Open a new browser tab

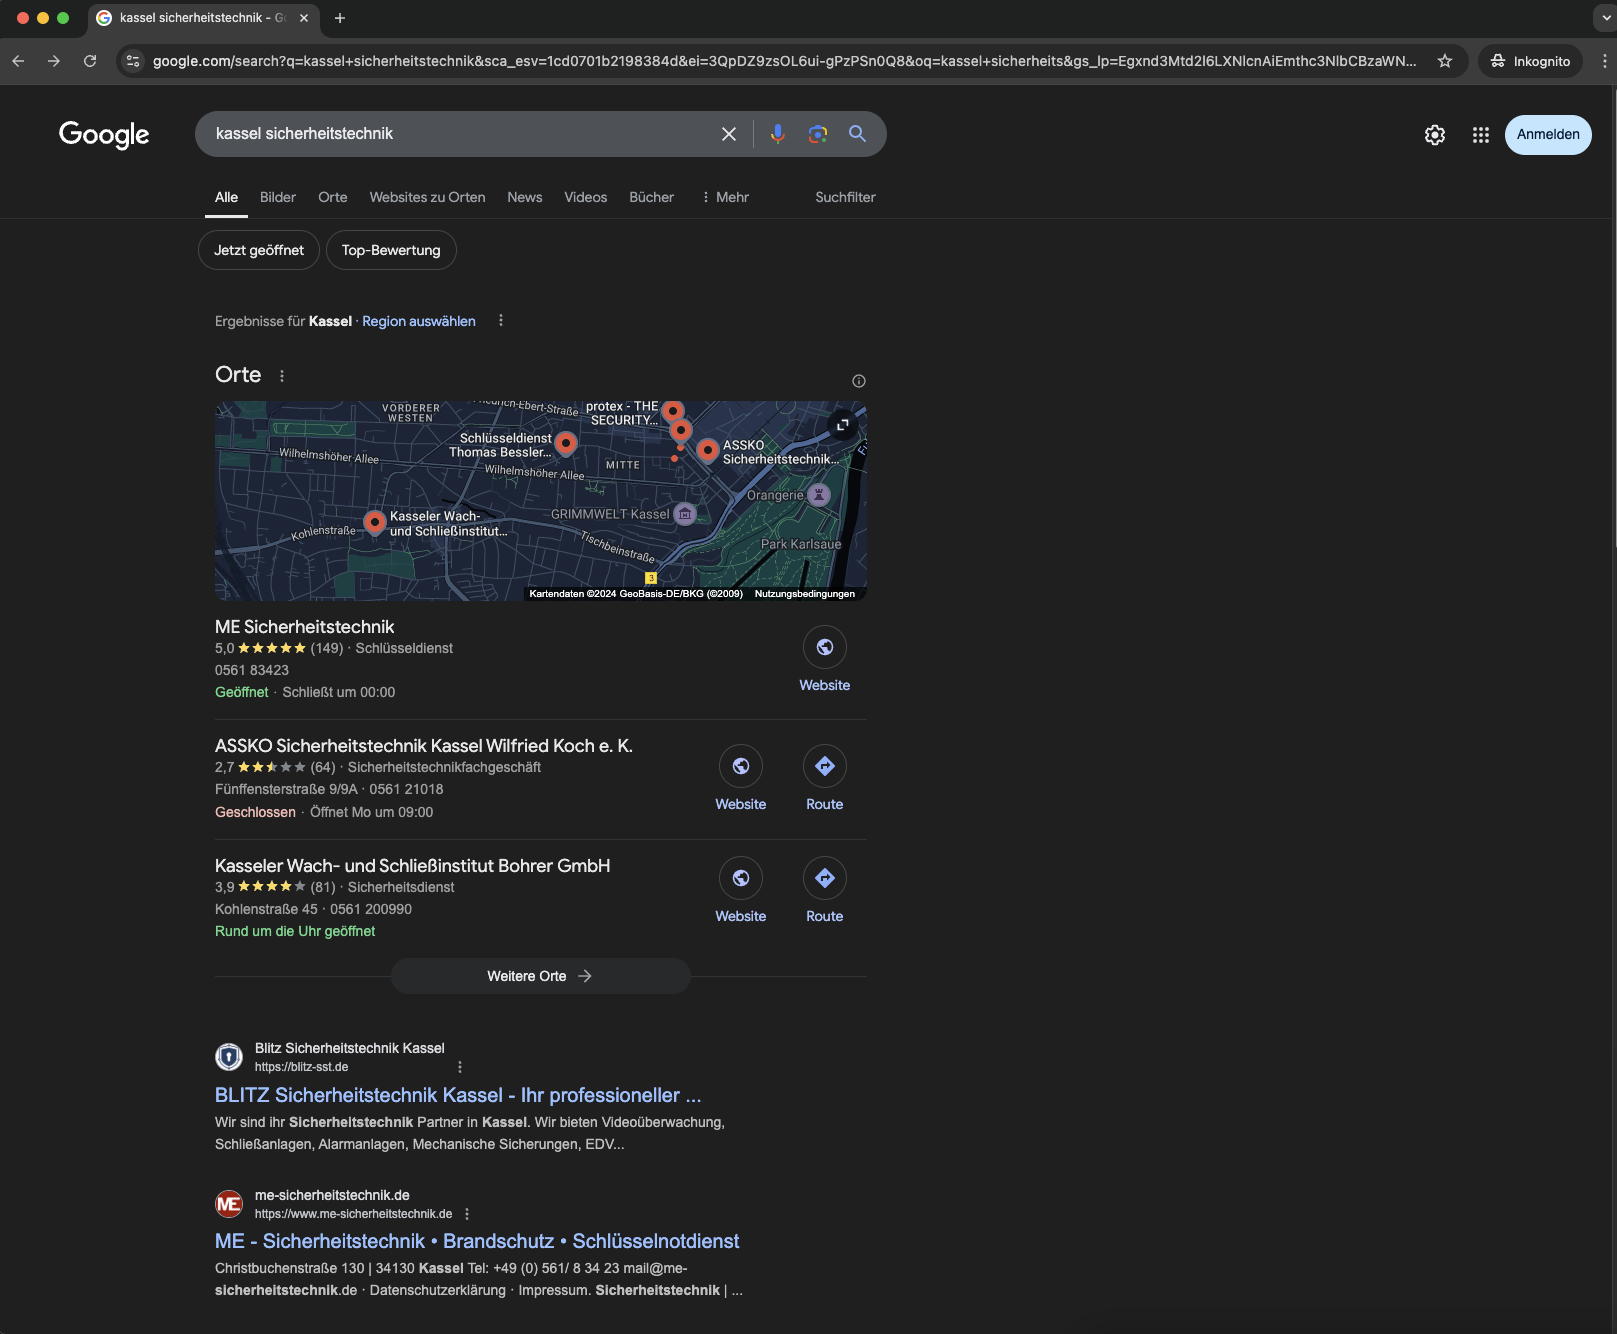point(340,18)
